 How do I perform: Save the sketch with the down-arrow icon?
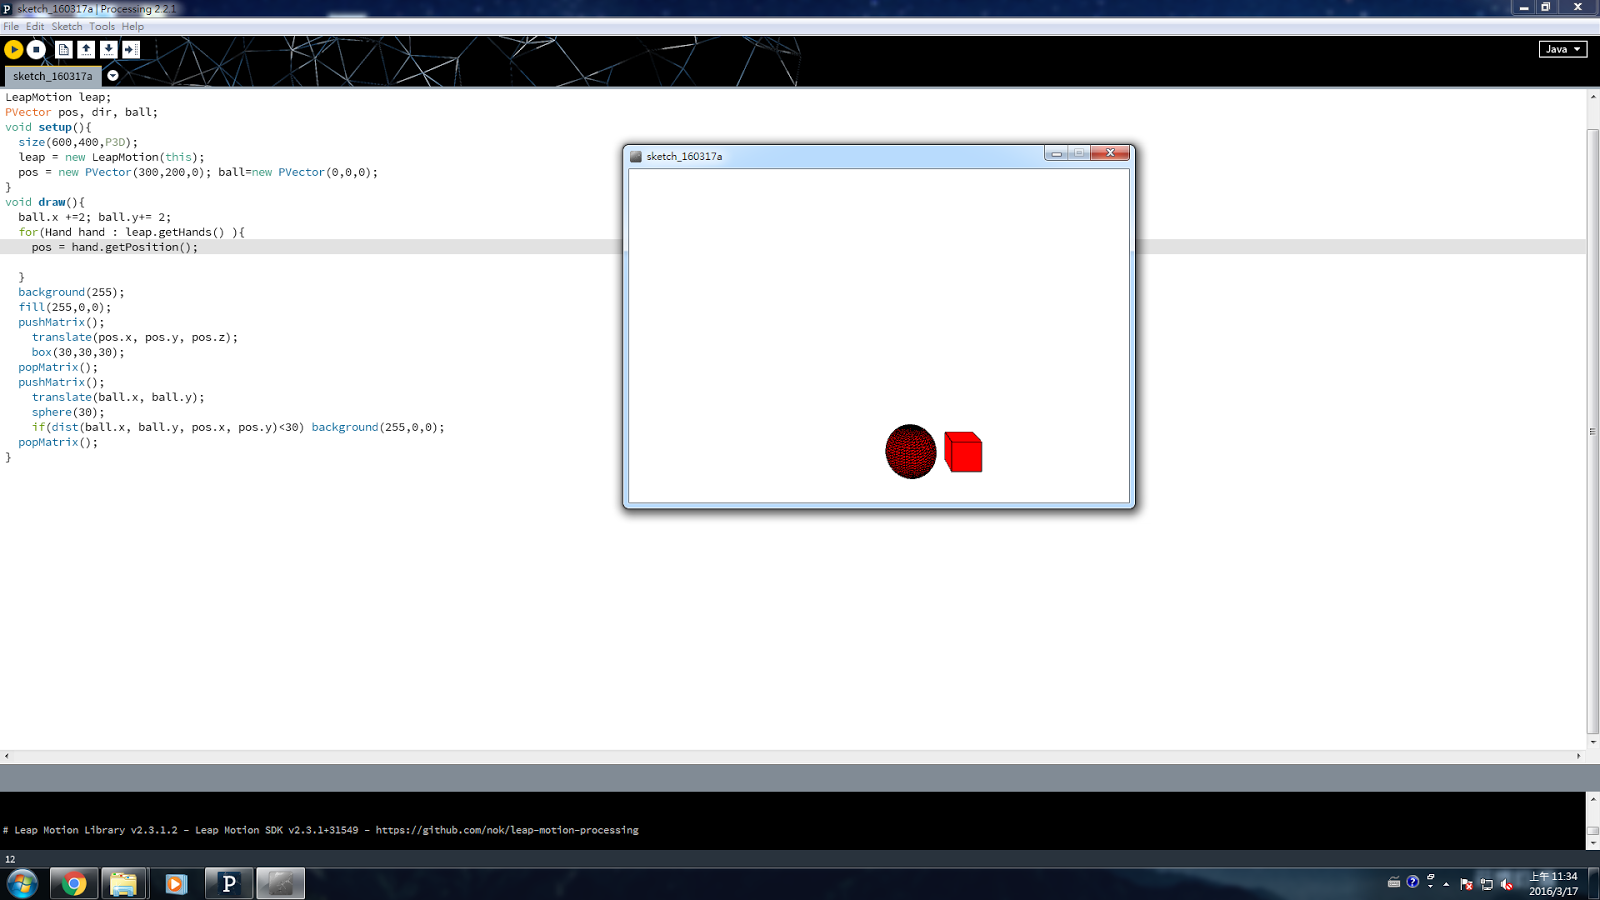tap(108, 49)
